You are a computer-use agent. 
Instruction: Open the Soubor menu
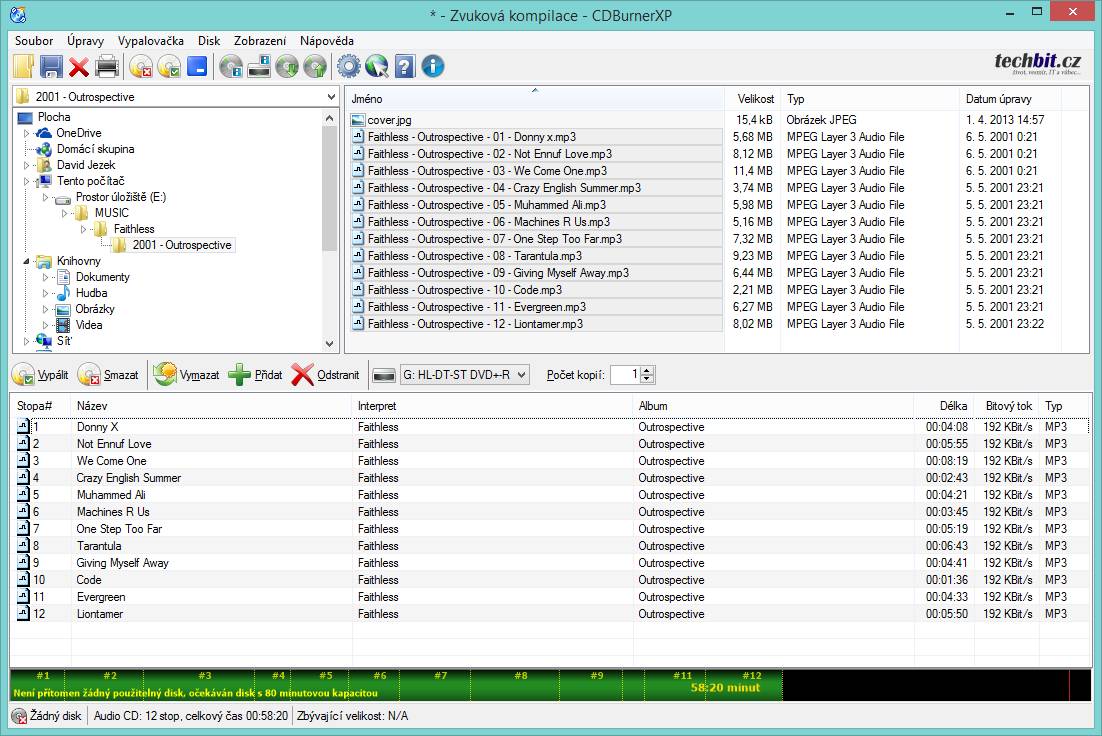[x=34, y=41]
